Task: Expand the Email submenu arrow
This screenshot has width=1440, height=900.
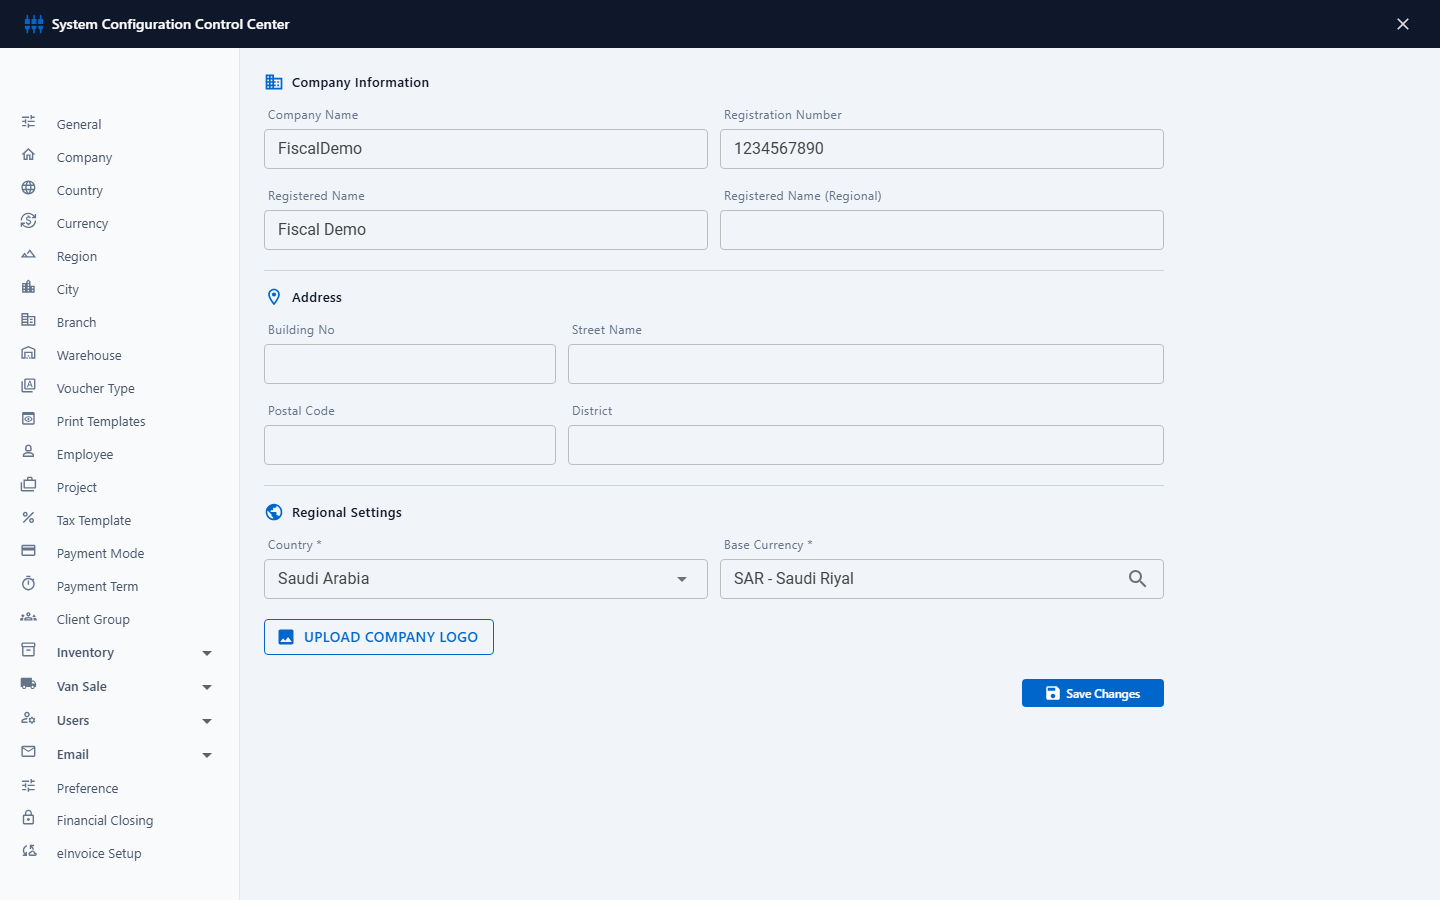Action: [x=207, y=755]
